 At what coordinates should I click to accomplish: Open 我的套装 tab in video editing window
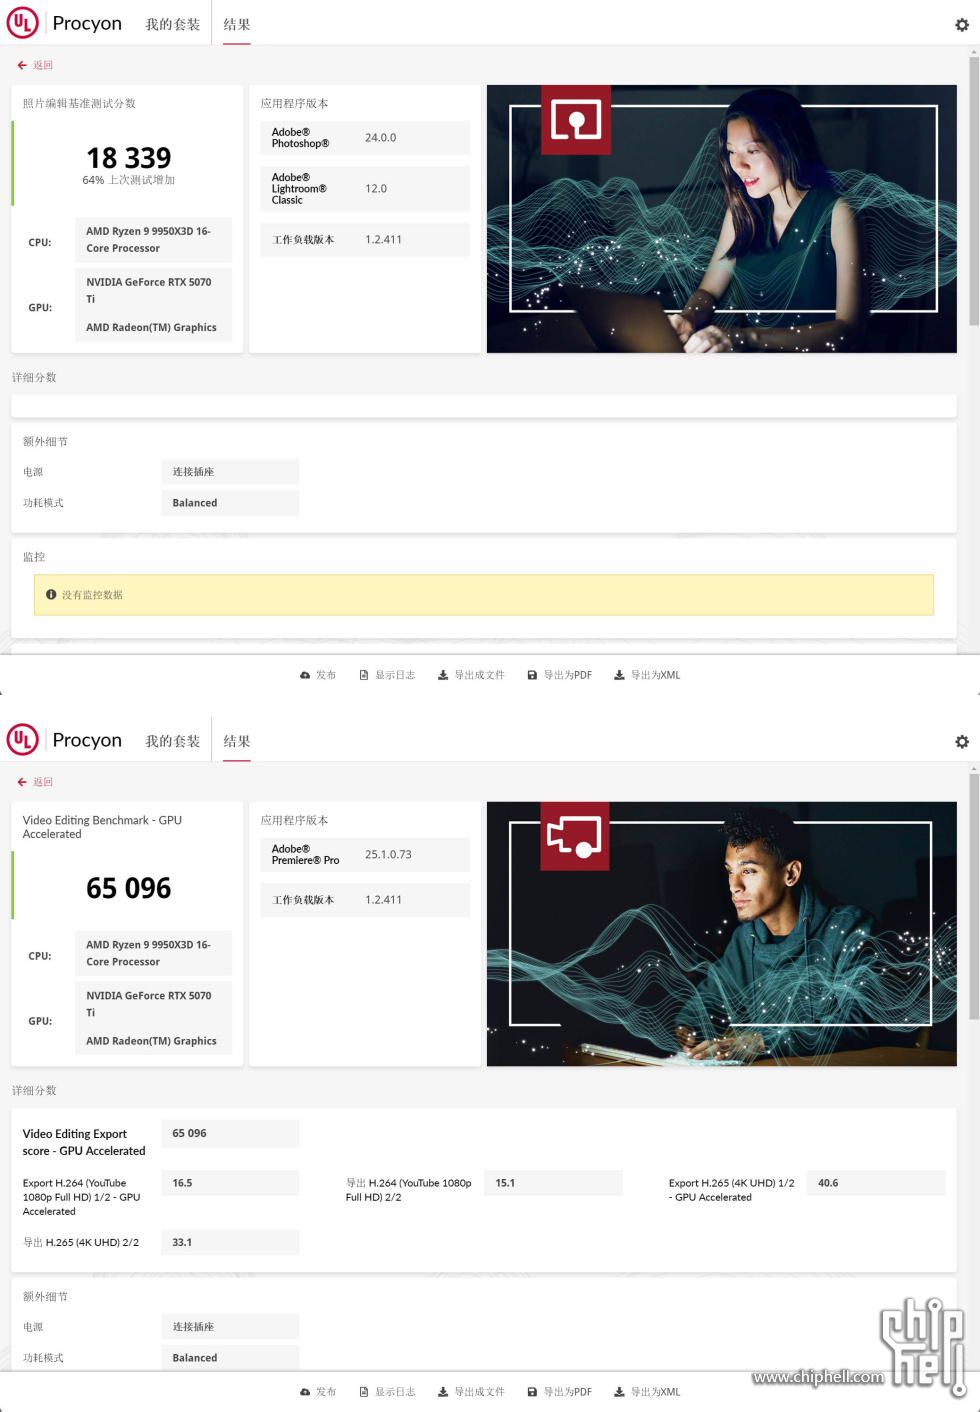click(173, 741)
